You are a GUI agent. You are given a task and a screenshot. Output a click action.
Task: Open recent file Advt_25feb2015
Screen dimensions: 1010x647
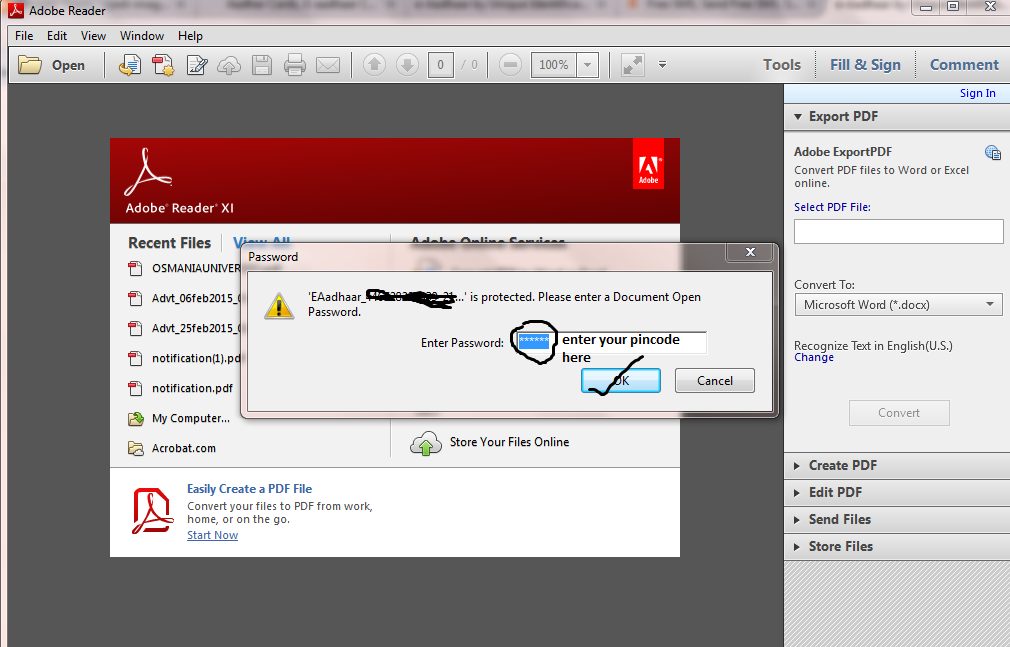click(x=196, y=328)
